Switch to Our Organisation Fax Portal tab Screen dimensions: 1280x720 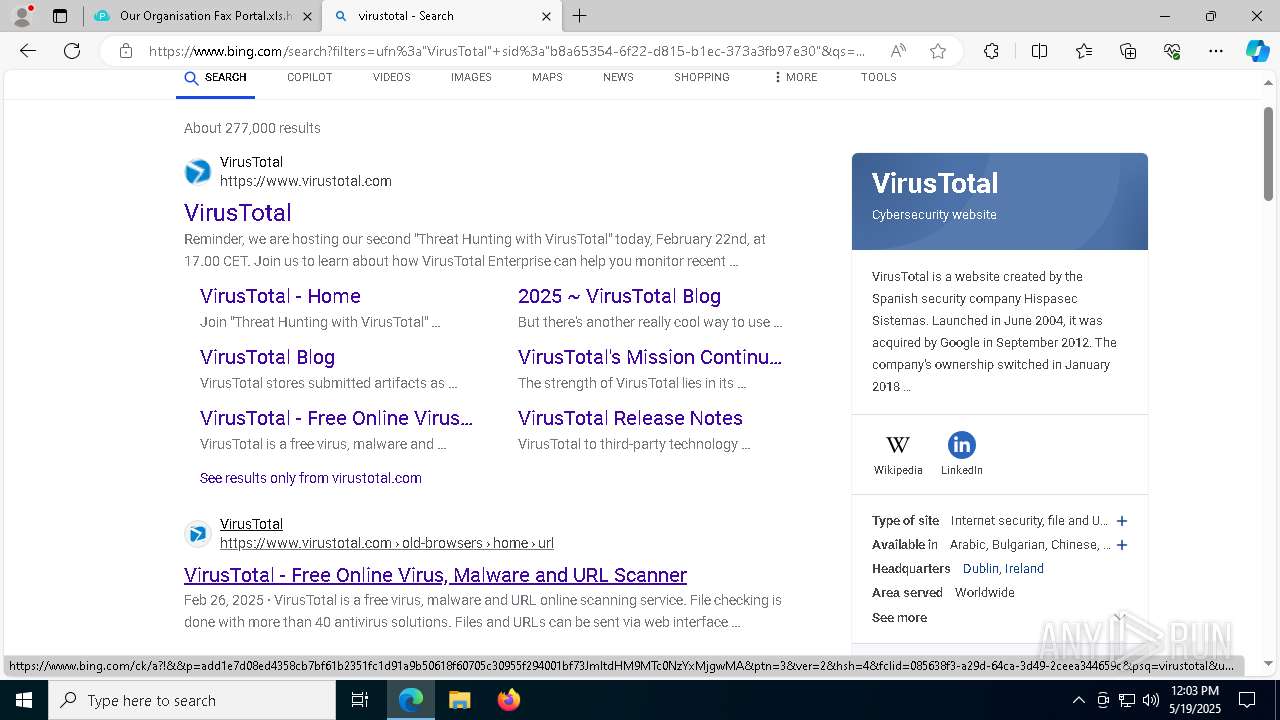[x=203, y=16]
